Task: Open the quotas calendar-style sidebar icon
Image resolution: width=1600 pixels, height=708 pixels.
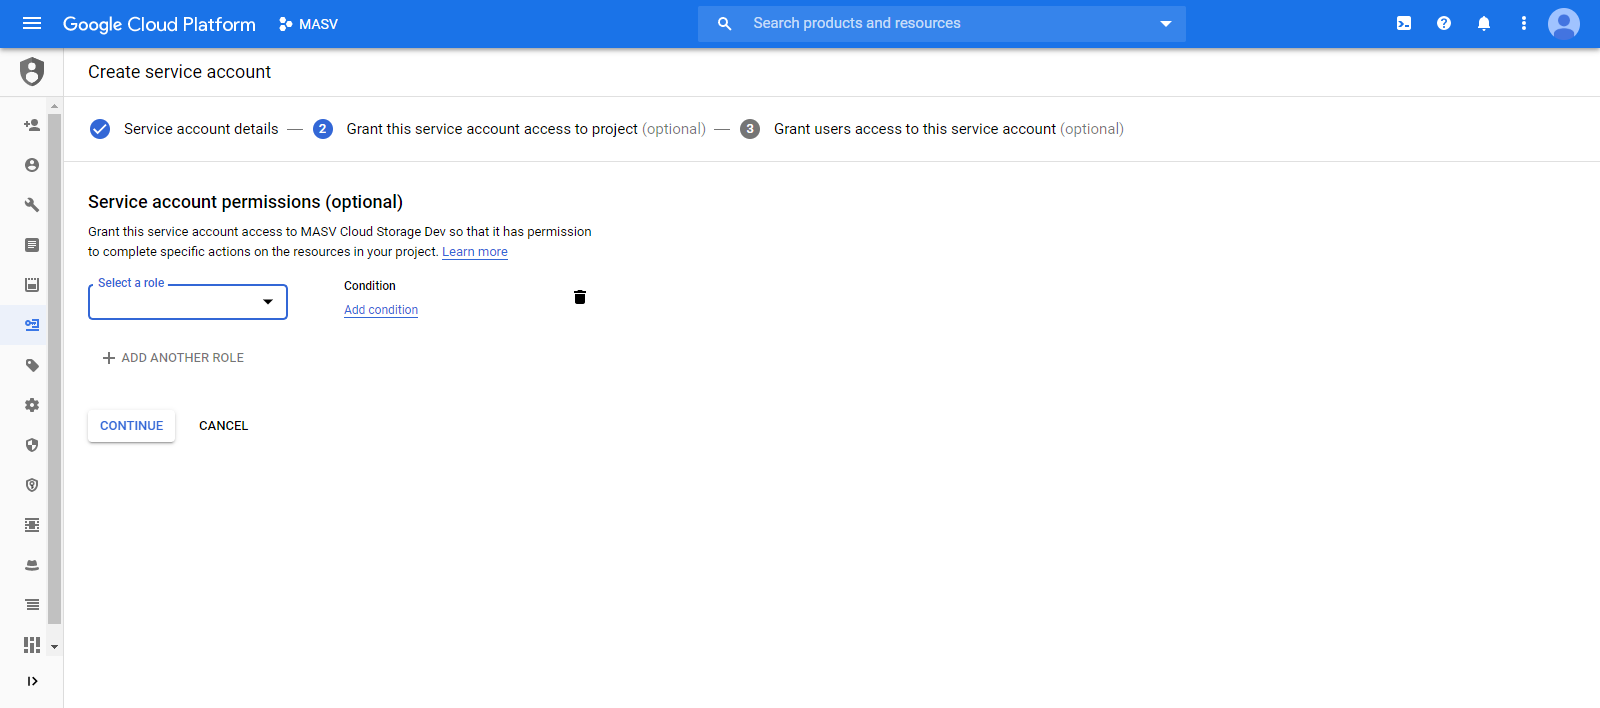Action: [x=32, y=285]
